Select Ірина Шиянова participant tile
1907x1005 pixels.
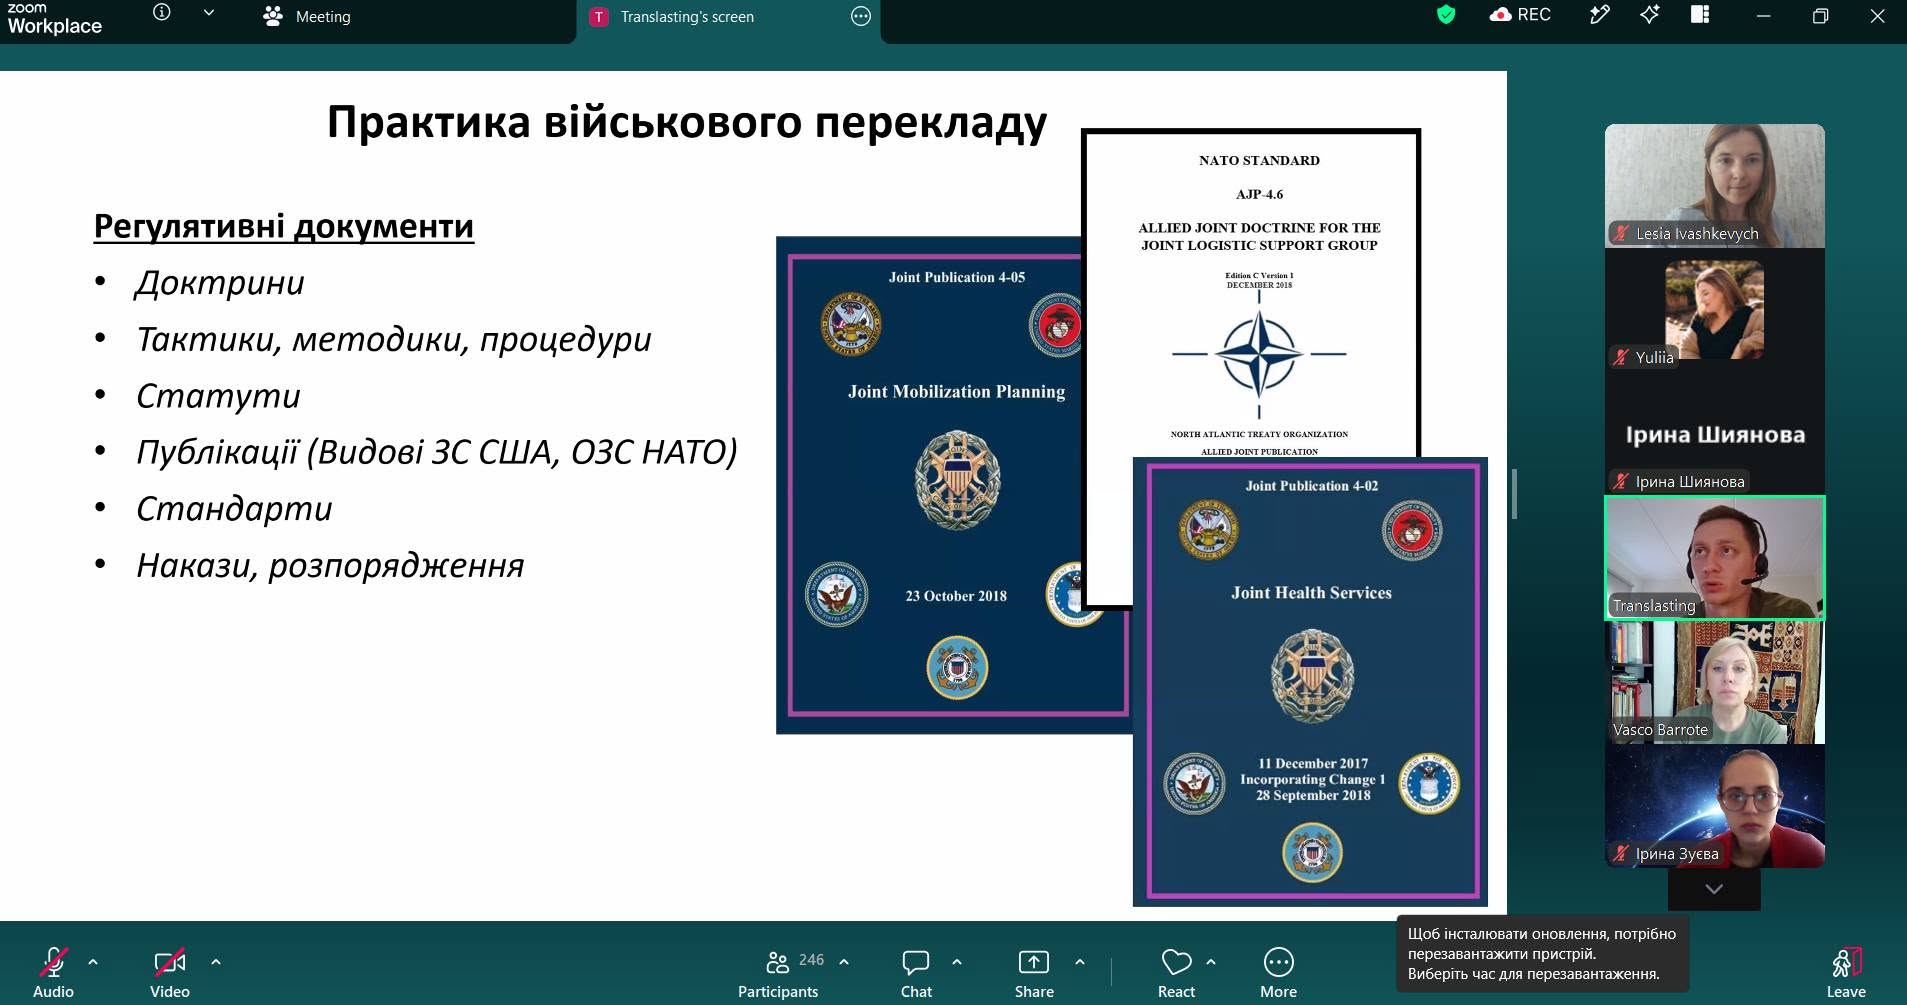tap(1715, 434)
